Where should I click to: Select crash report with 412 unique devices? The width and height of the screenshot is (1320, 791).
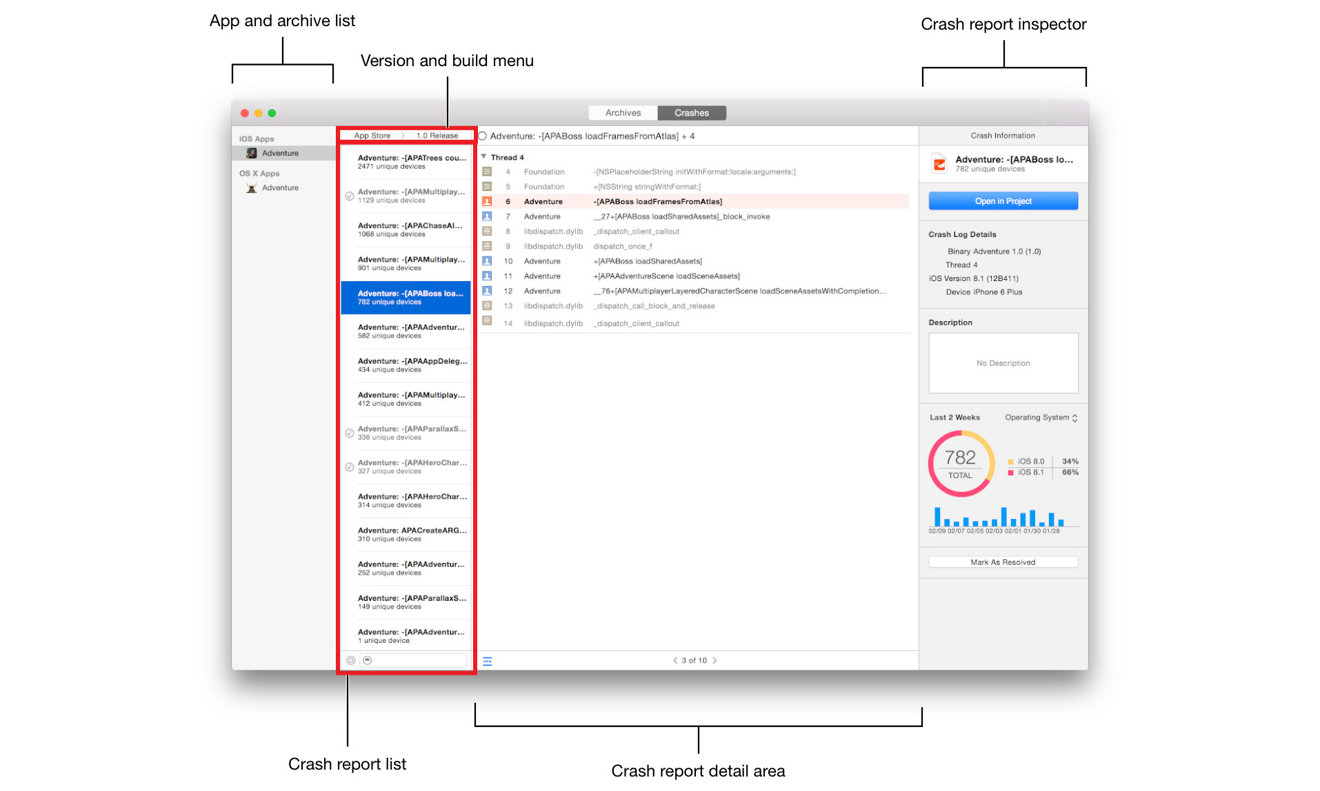405,399
